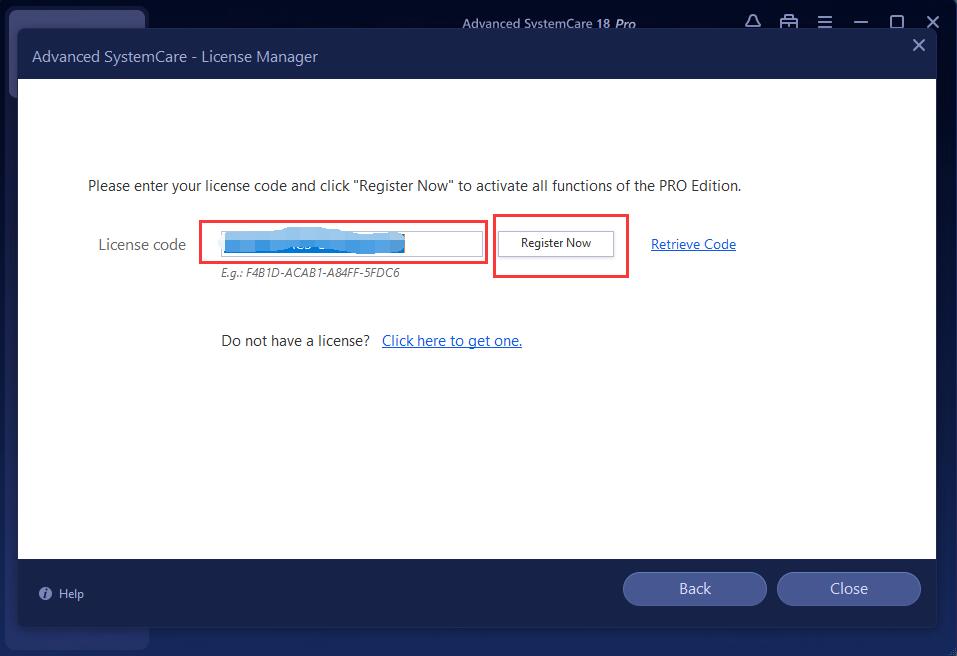
Task: Click the 'Do not have a license?' text
Action: (x=295, y=341)
